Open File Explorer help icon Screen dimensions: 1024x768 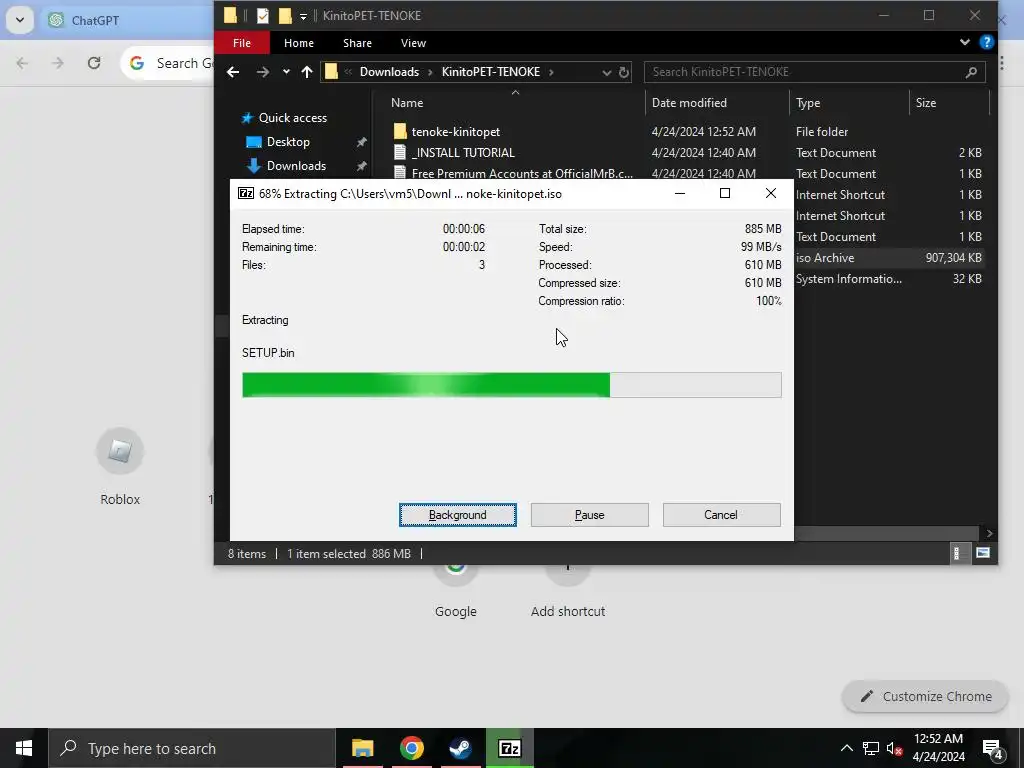(x=986, y=42)
